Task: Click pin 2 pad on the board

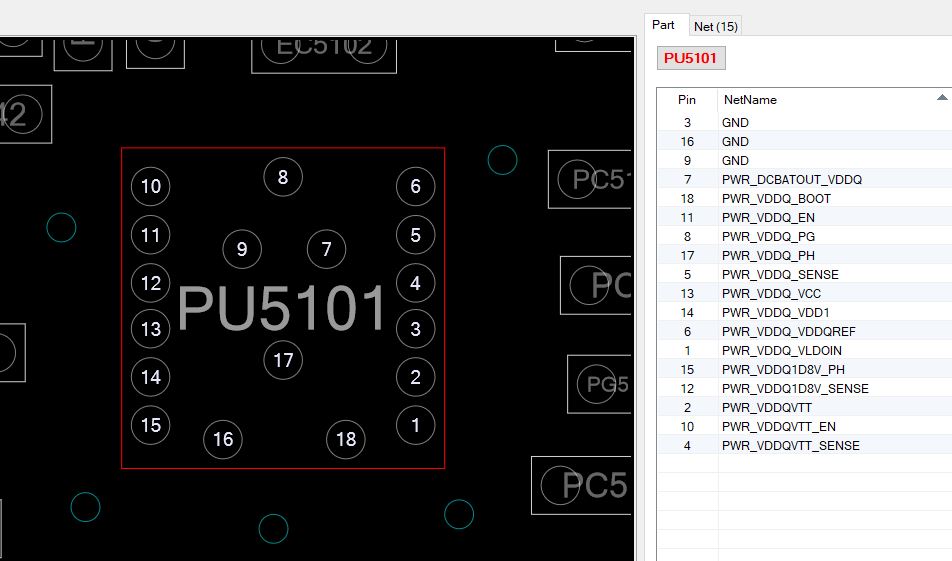Action: pyautogui.click(x=415, y=377)
